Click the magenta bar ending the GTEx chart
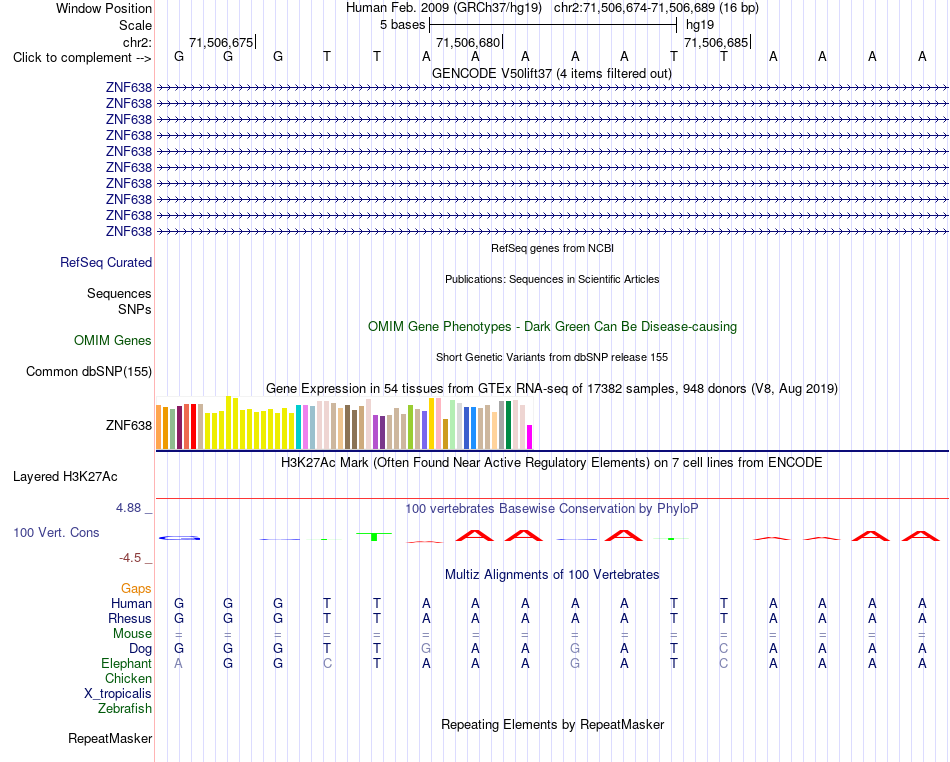950x762 pixels. coord(530,437)
